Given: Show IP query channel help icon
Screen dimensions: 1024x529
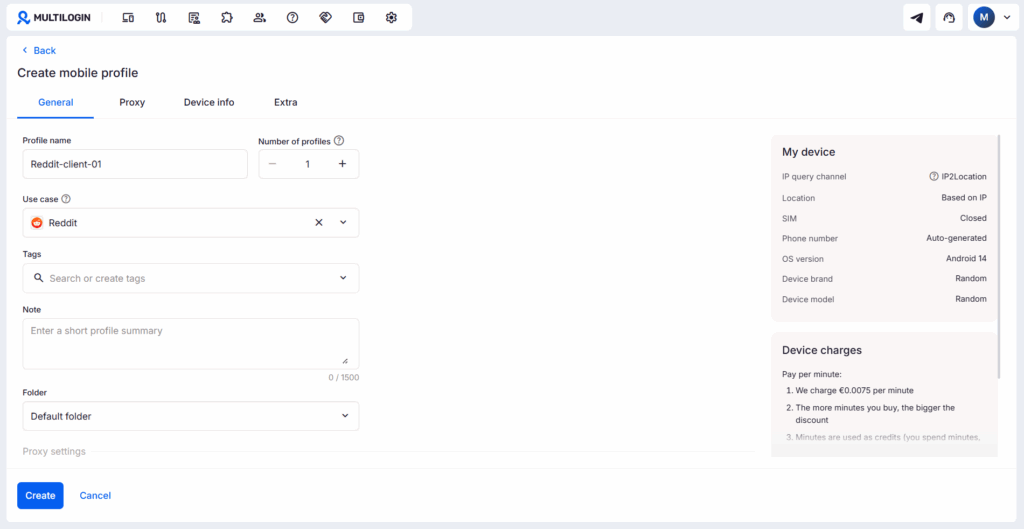Looking at the screenshot, I should [x=934, y=176].
